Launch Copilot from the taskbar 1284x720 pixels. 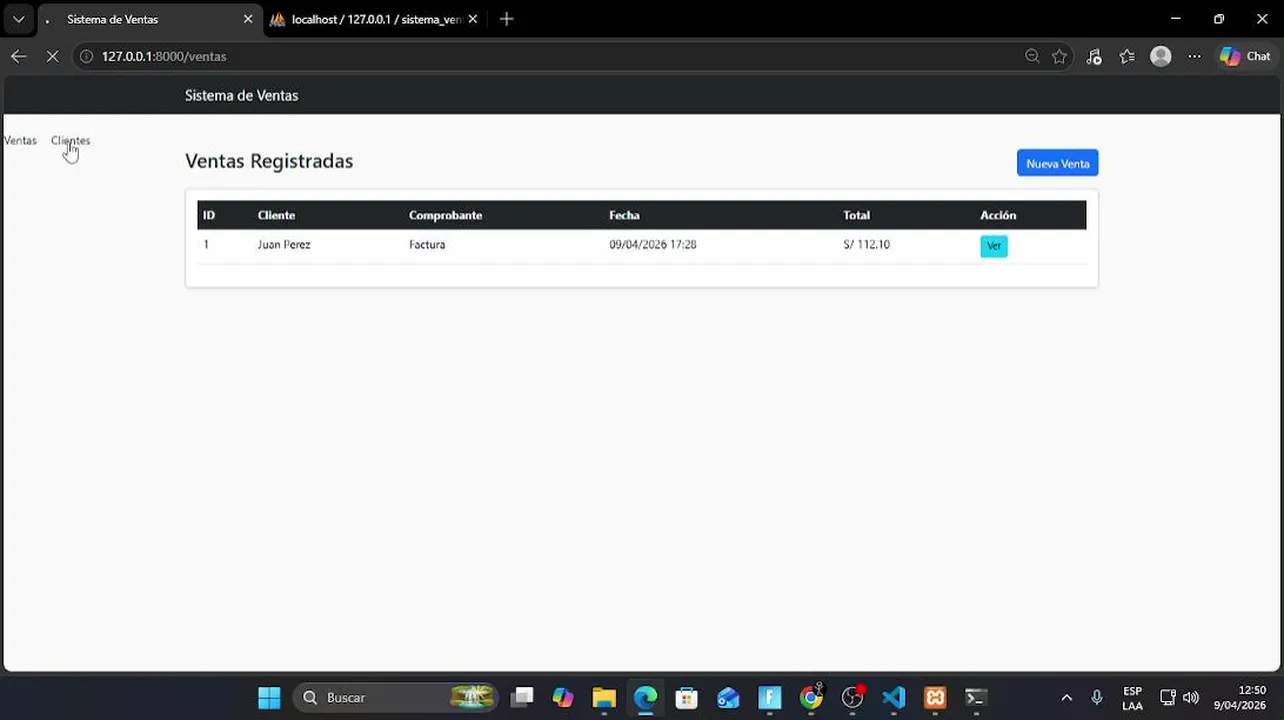(x=563, y=697)
